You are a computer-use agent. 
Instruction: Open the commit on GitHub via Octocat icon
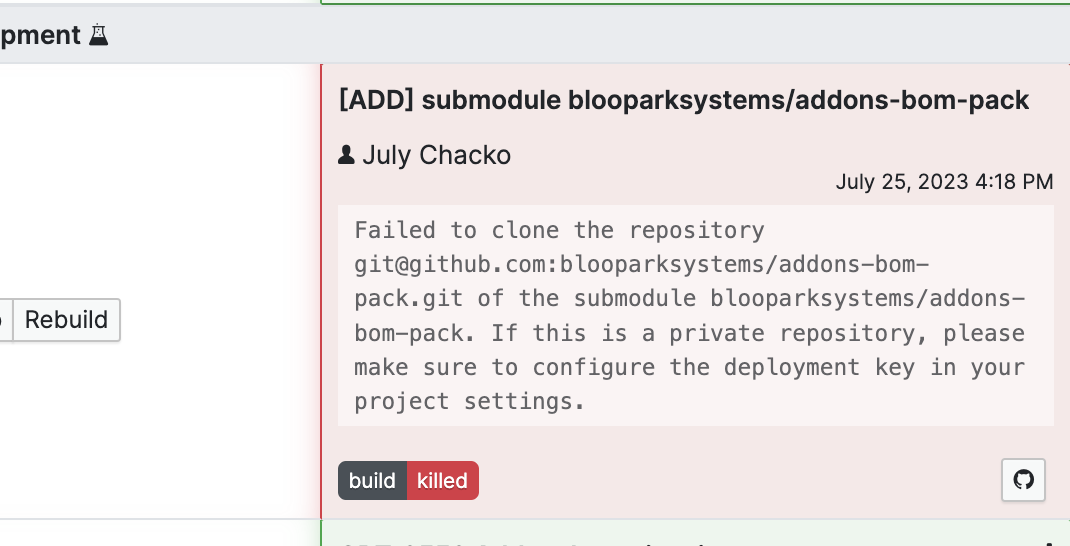coord(1023,480)
